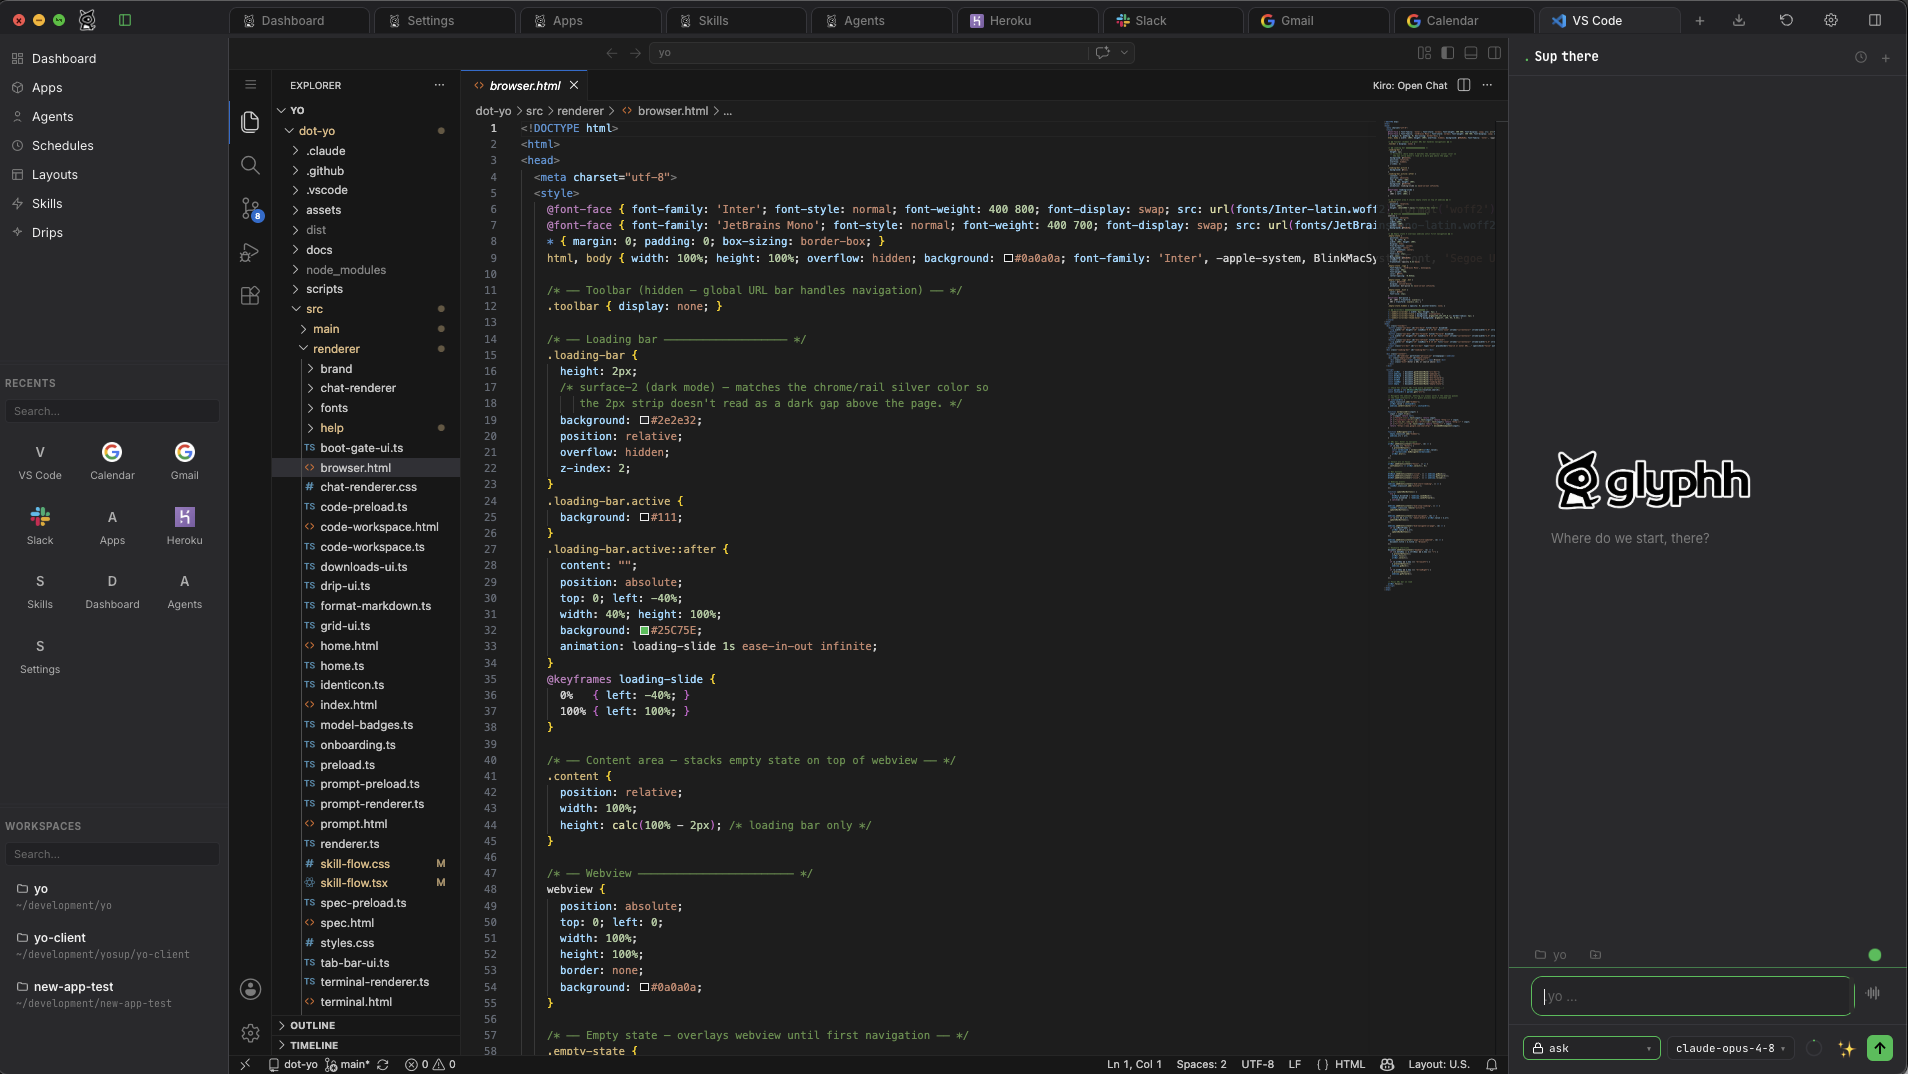
Task: Click the #2e2e32 color swatch in code
Action: coord(644,420)
